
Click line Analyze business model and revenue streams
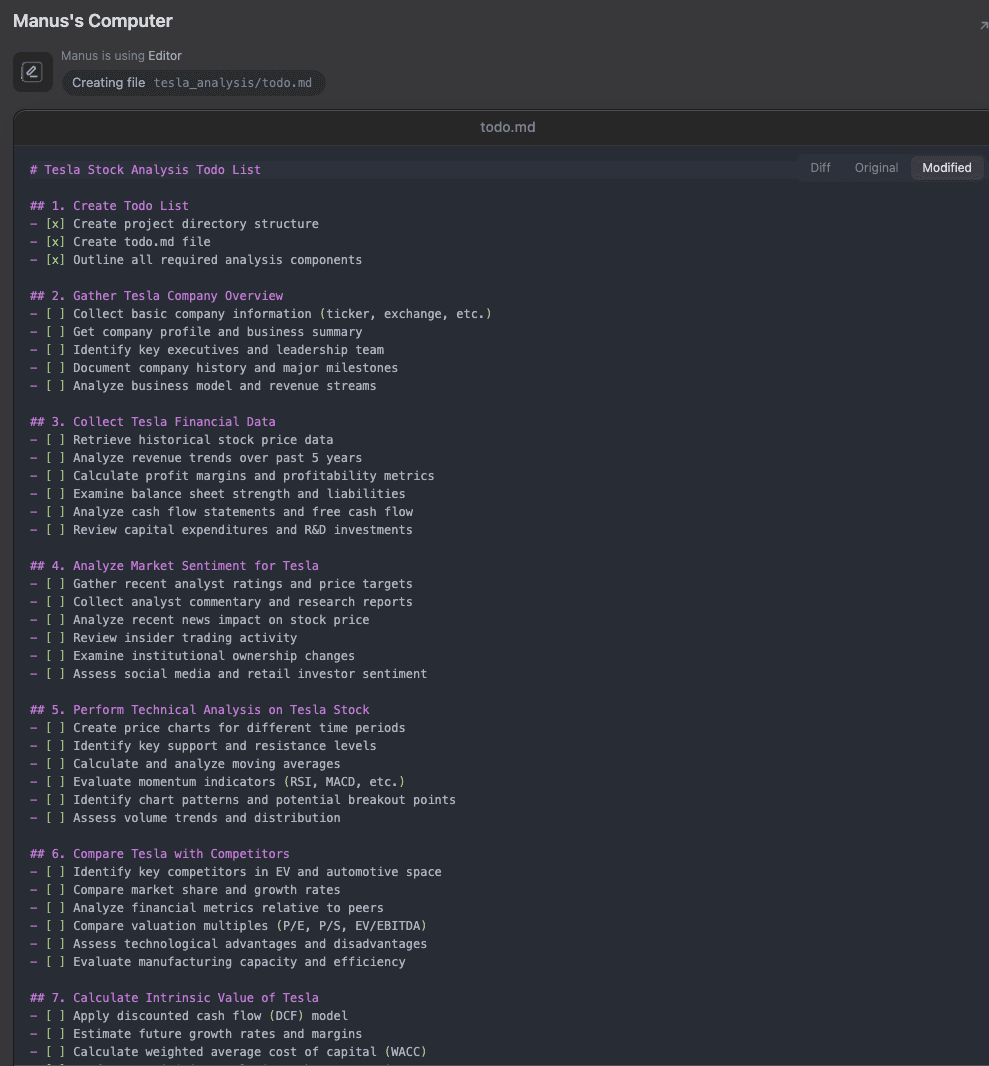point(224,386)
